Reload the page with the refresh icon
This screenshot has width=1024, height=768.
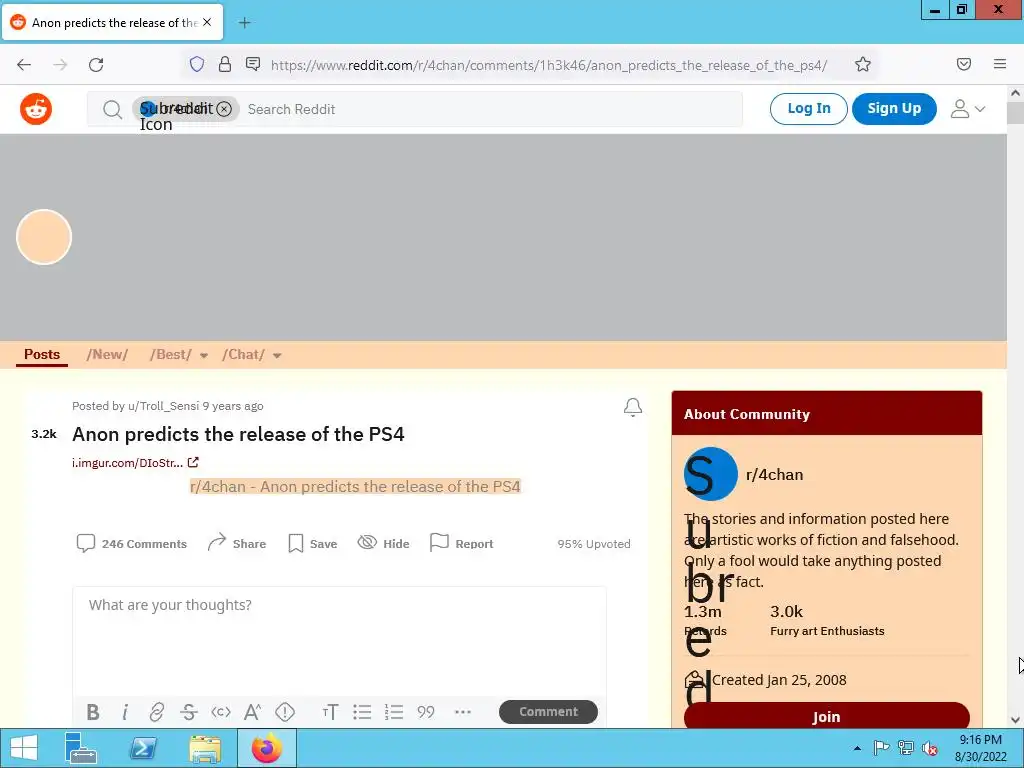coord(96,65)
